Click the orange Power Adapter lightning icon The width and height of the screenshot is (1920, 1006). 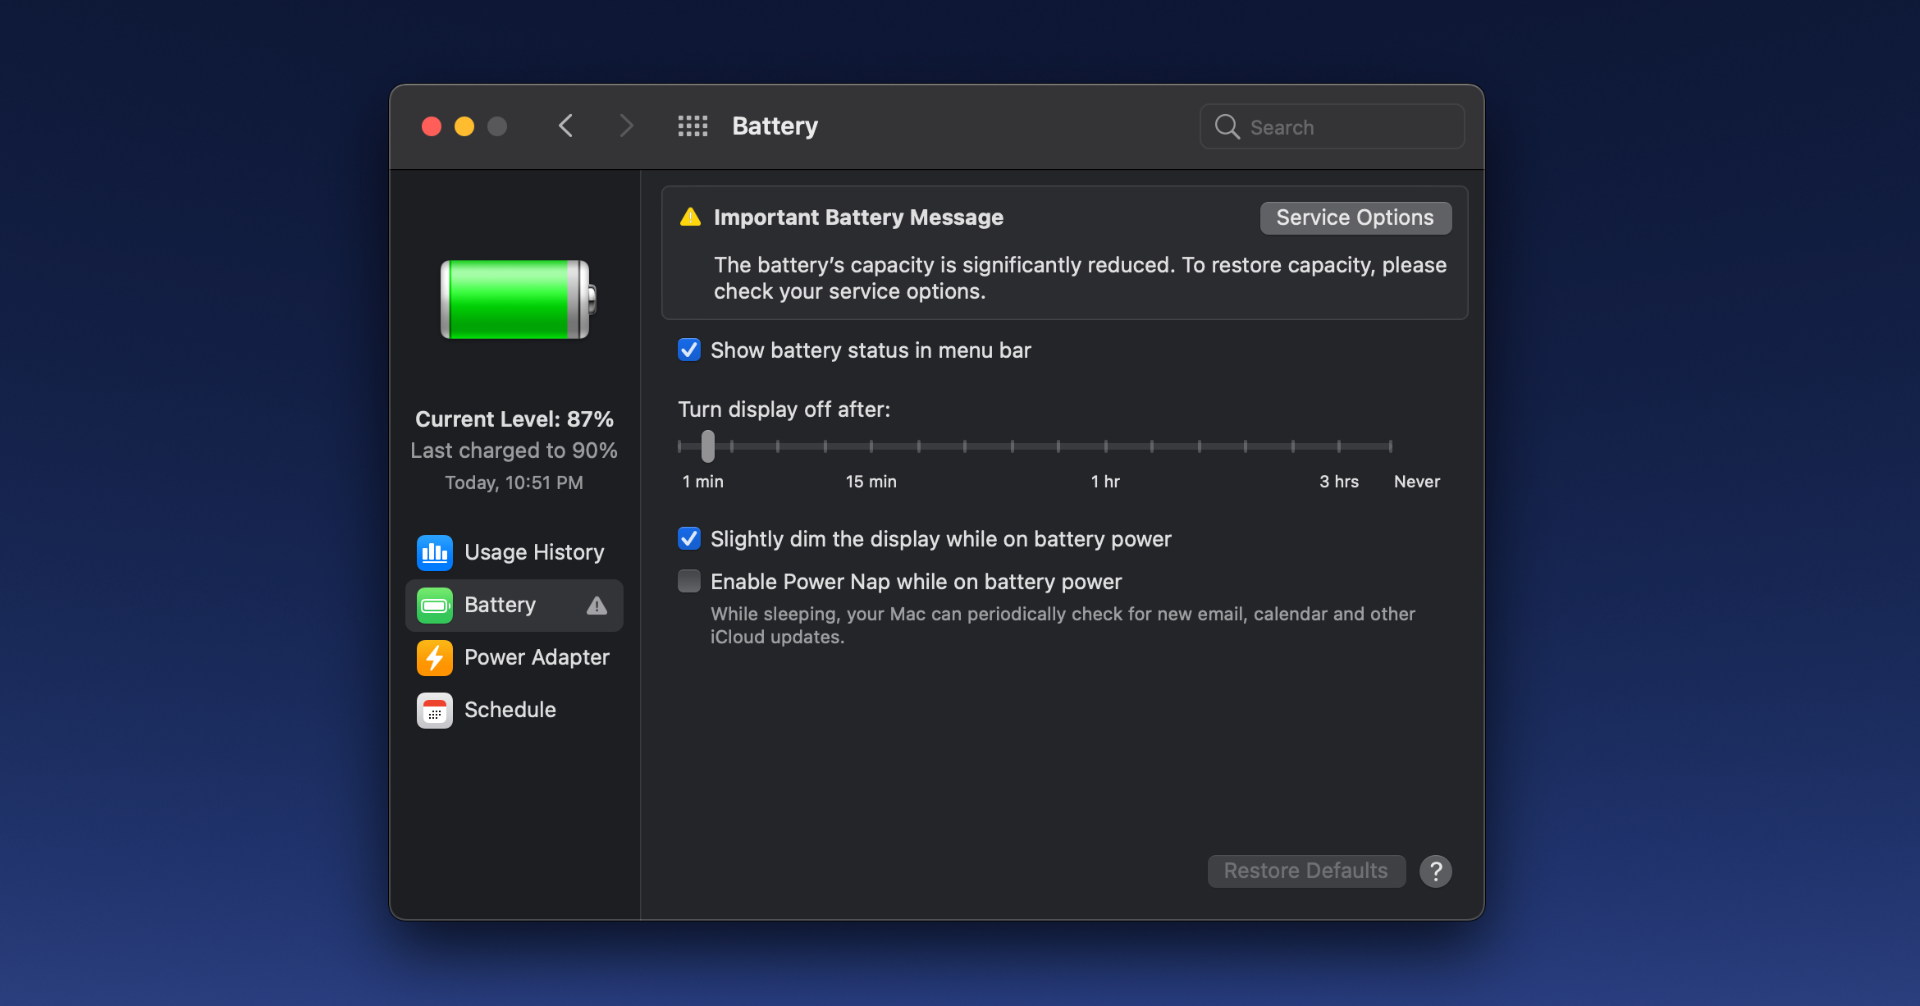tap(435, 657)
